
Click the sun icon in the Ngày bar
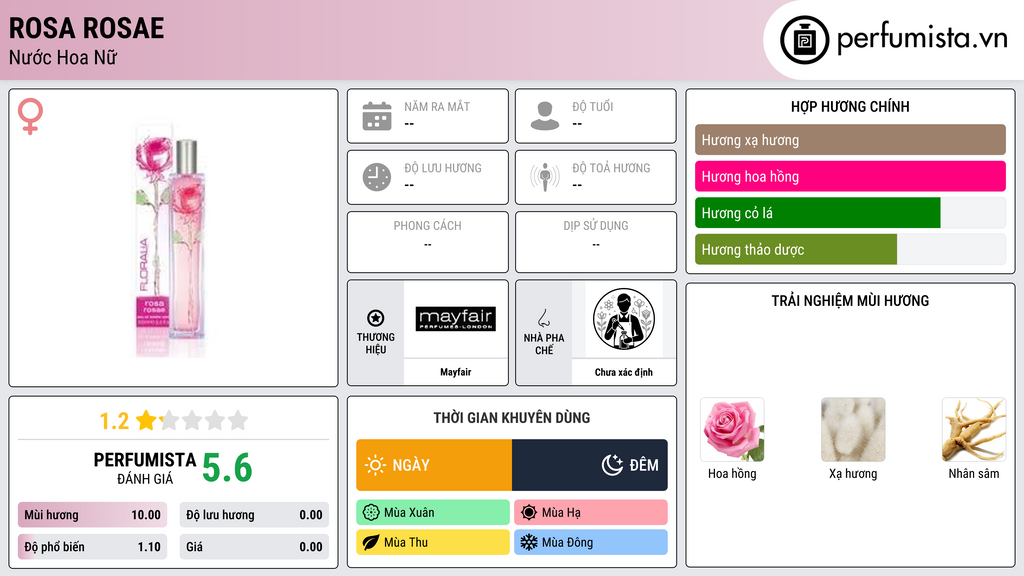(x=375, y=465)
